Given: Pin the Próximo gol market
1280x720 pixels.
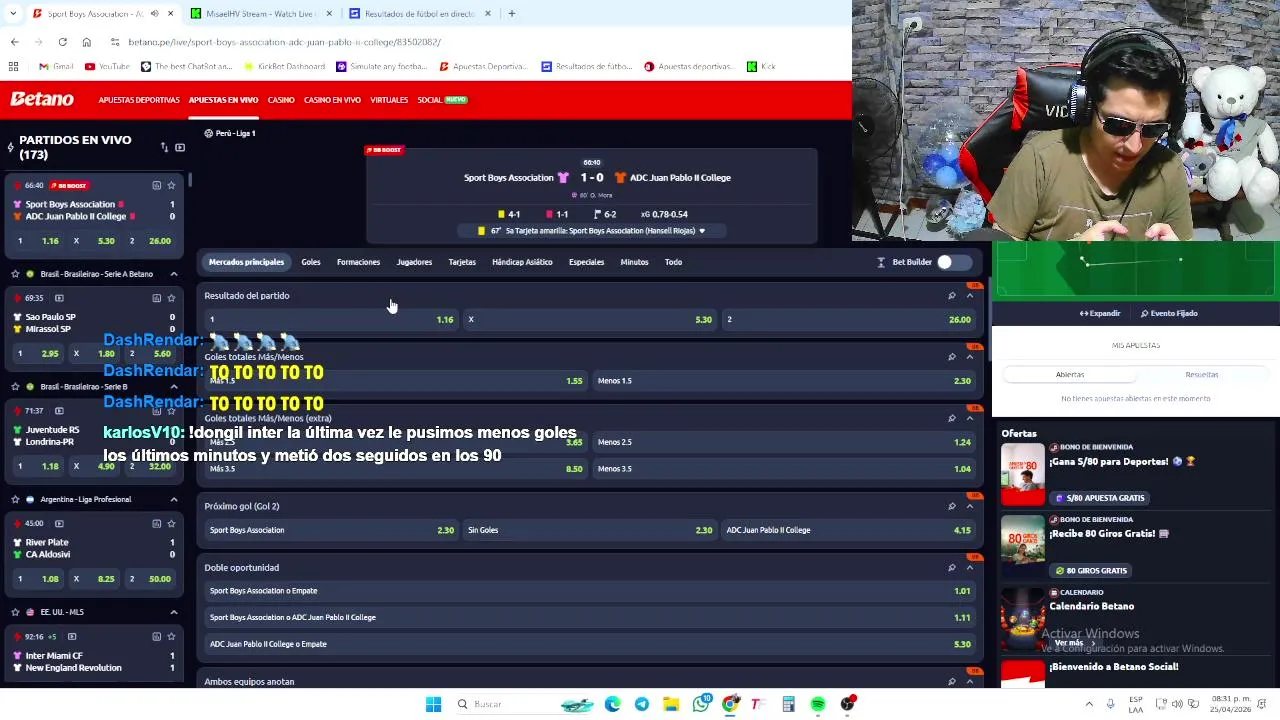Looking at the screenshot, I should (x=951, y=506).
